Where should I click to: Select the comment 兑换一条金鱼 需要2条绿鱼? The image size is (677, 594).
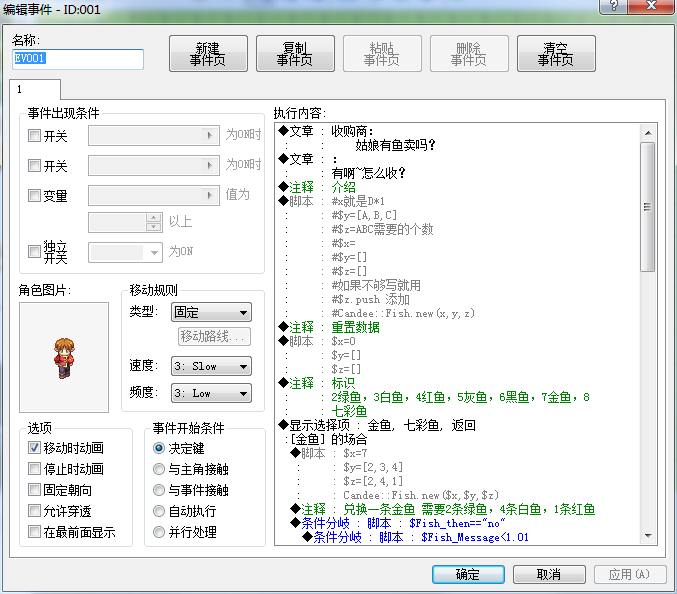469,509
